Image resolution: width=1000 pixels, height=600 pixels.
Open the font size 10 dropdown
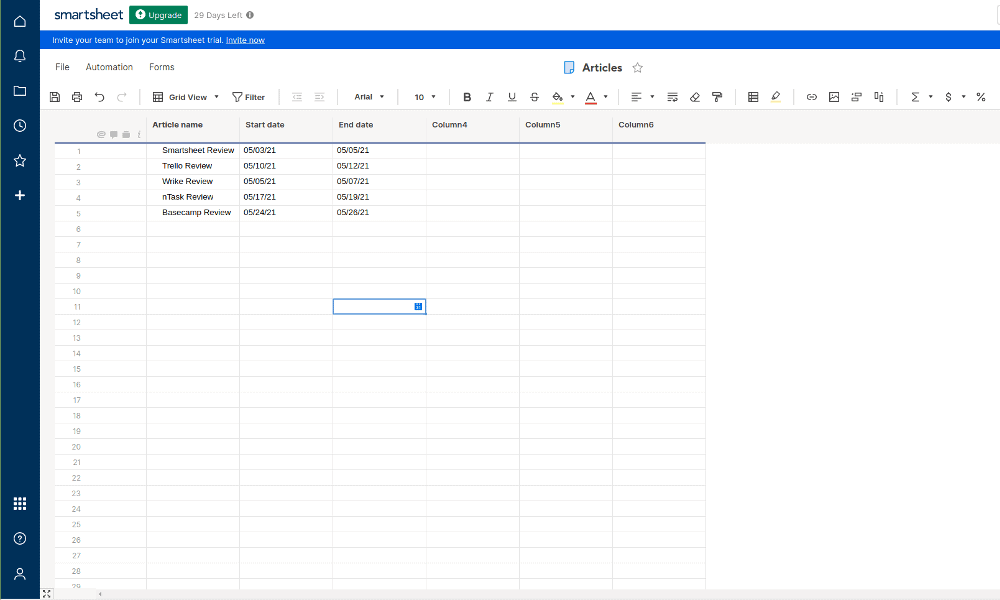pyautogui.click(x=425, y=97)
